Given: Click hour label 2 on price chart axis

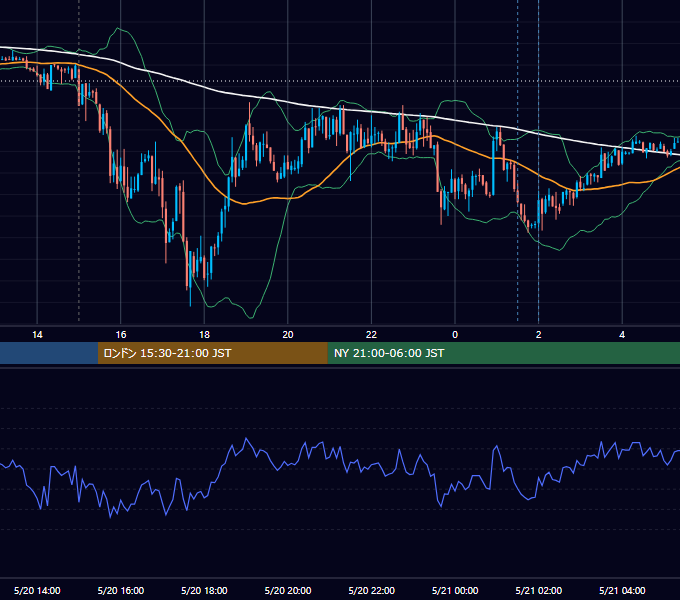Looking at the screenshot, I should click(x=539, y=334).
